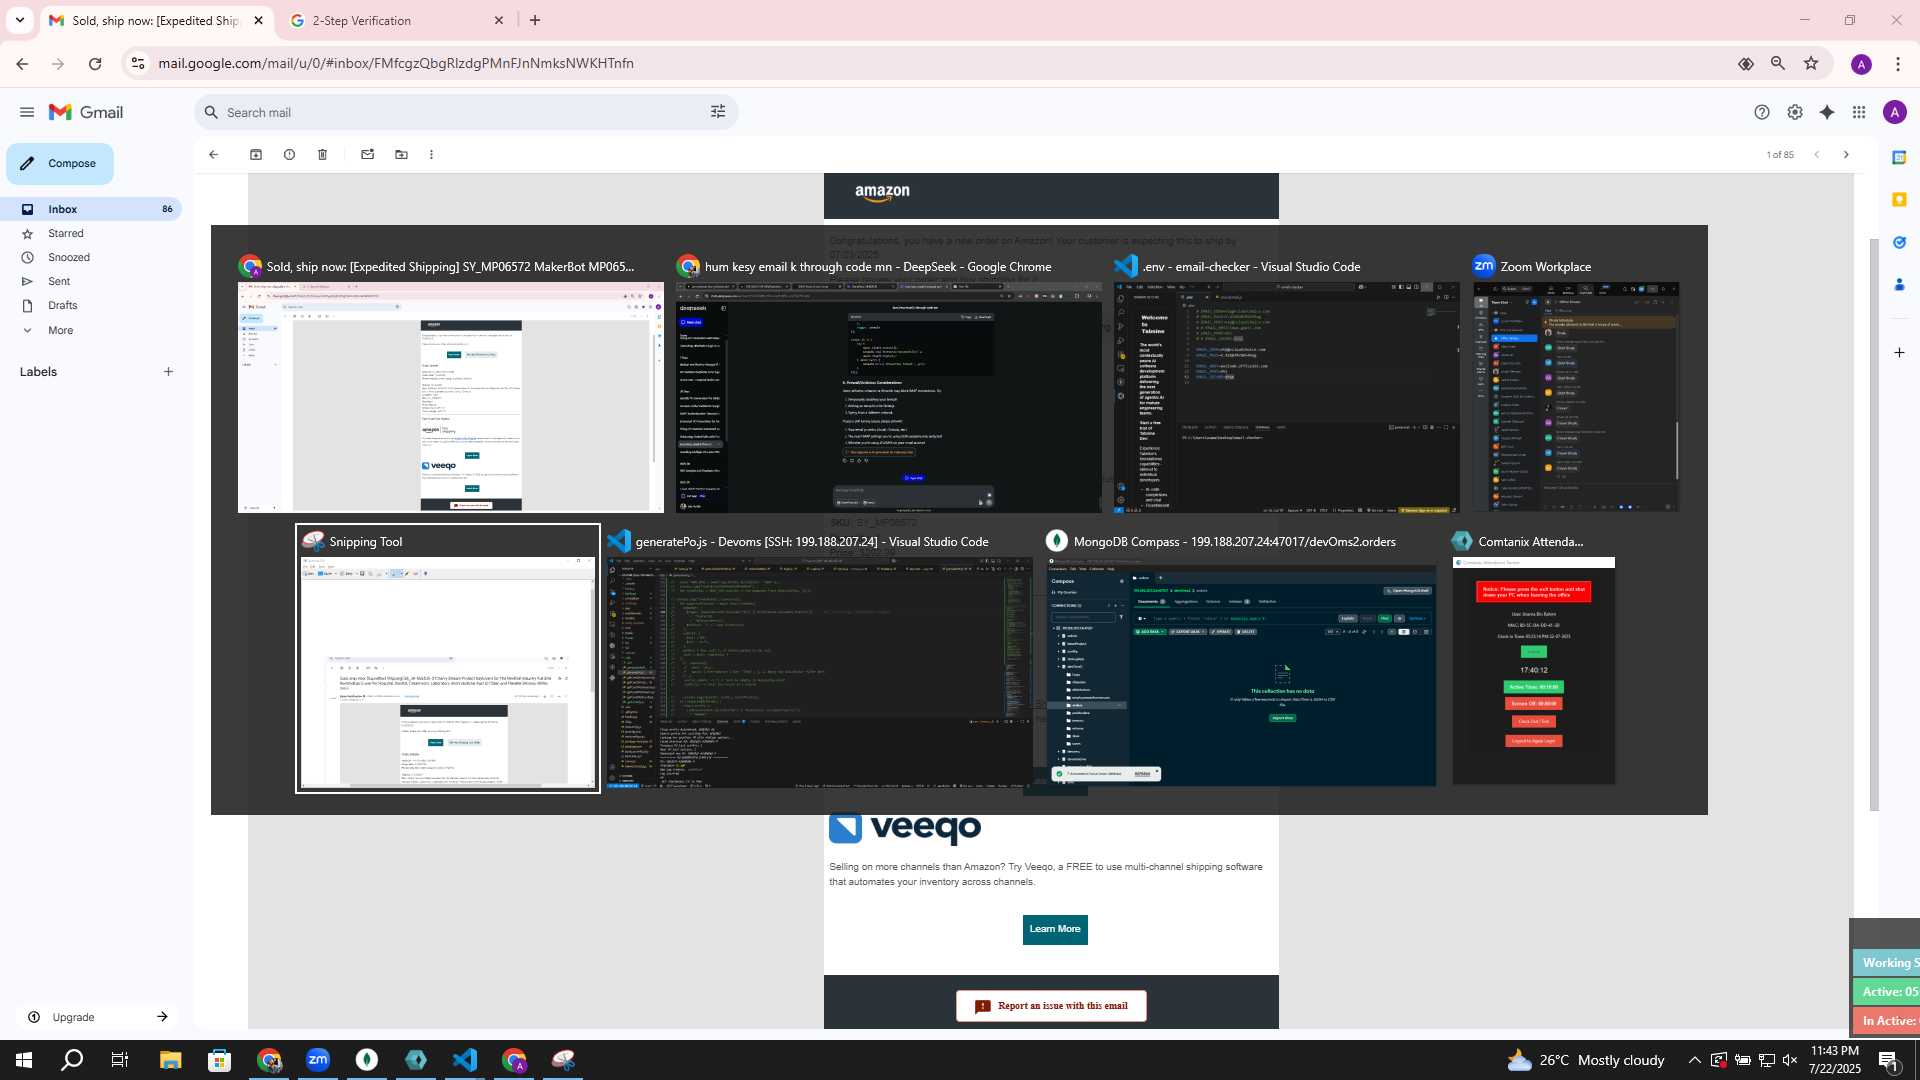1920x1080 pixels.
Task: Go back to inbox arrow
Action: point(213,155)
